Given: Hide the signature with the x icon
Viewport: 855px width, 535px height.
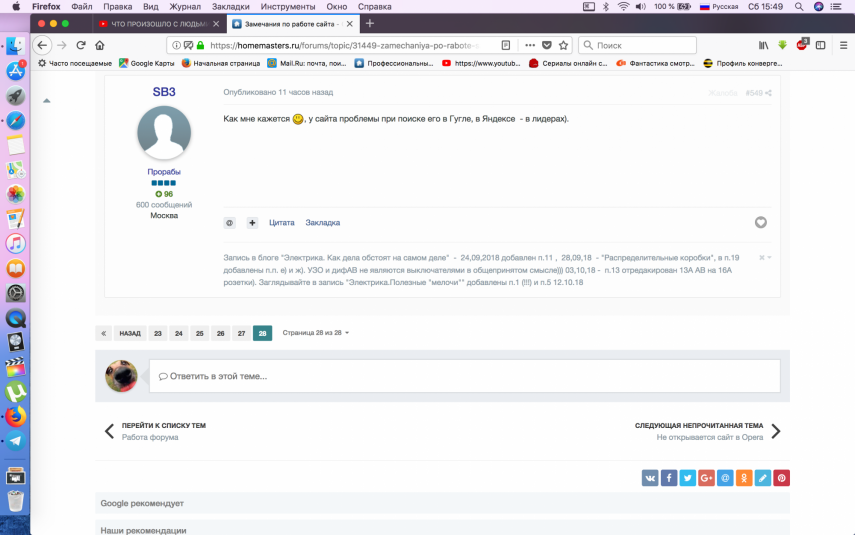Looking at the screenshot, I should [x=762, y=257].
